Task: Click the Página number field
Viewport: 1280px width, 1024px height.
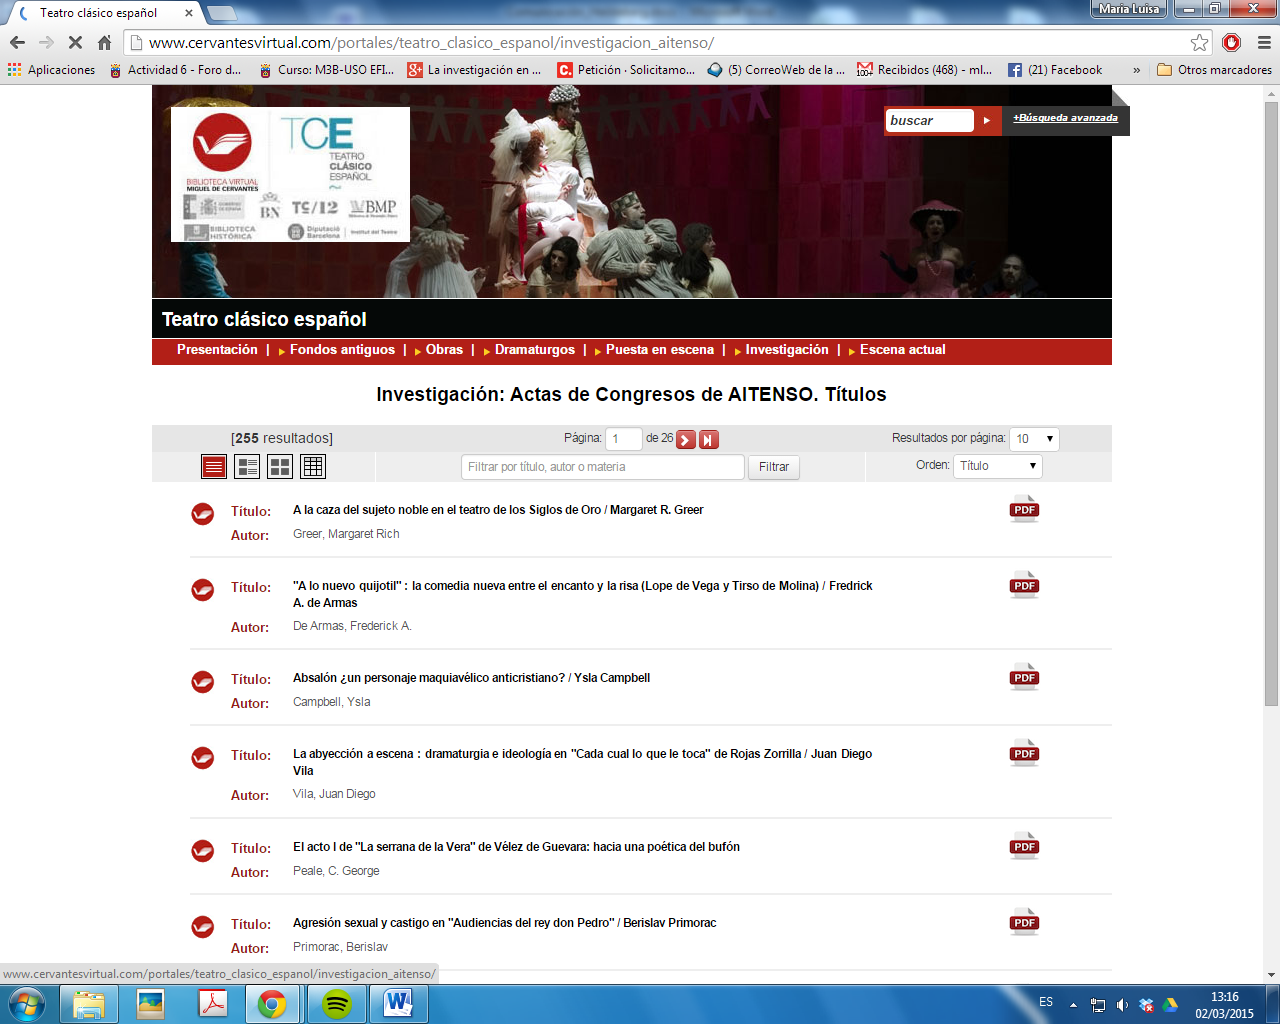Action: coord(623,439)
